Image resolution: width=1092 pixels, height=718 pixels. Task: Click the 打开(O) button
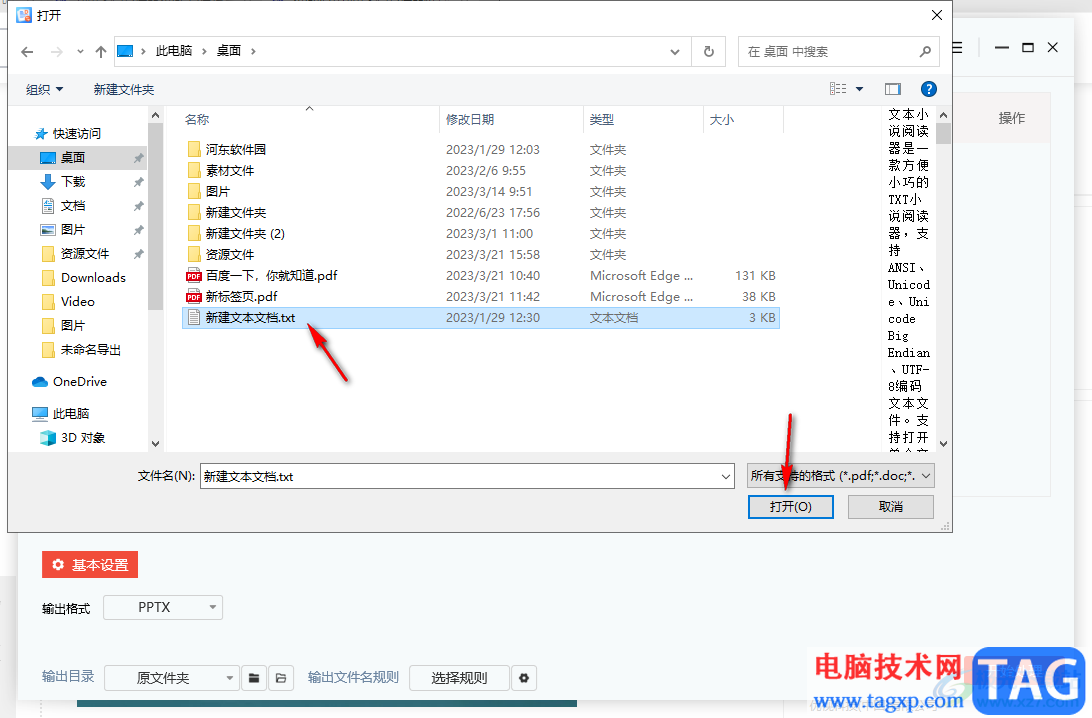tap(790, 507)
